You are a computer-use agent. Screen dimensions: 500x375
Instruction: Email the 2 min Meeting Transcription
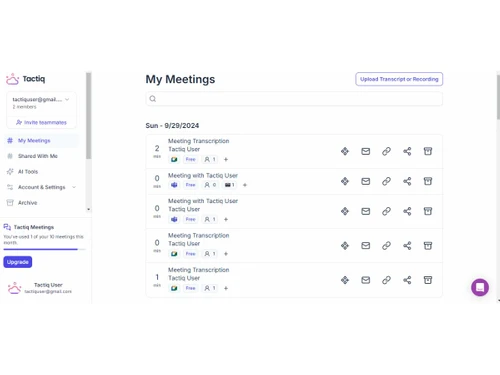366,151
